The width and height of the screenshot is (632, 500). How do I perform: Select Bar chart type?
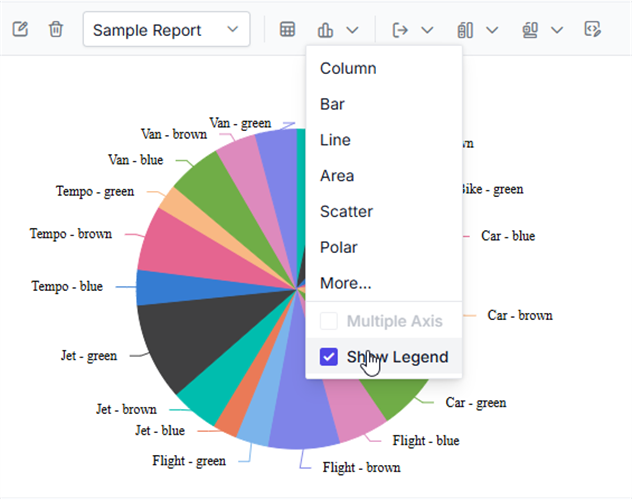pyautogui.click(x=384, y=104)
